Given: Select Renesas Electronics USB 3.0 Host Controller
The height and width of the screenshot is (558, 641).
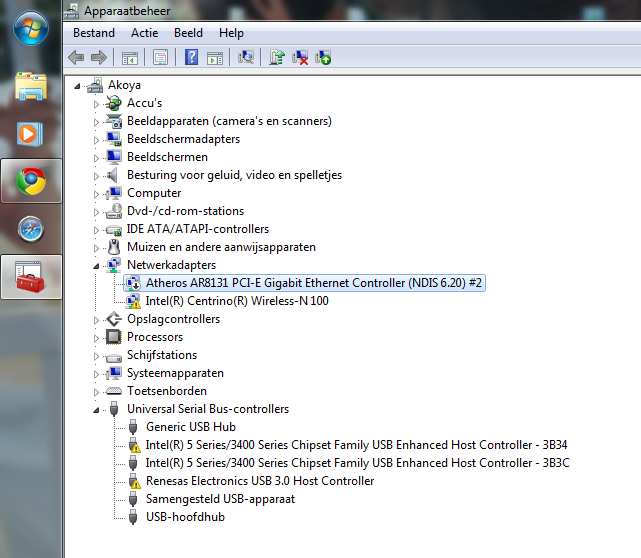Looking at the screenshot, I should tap(260, 481).
